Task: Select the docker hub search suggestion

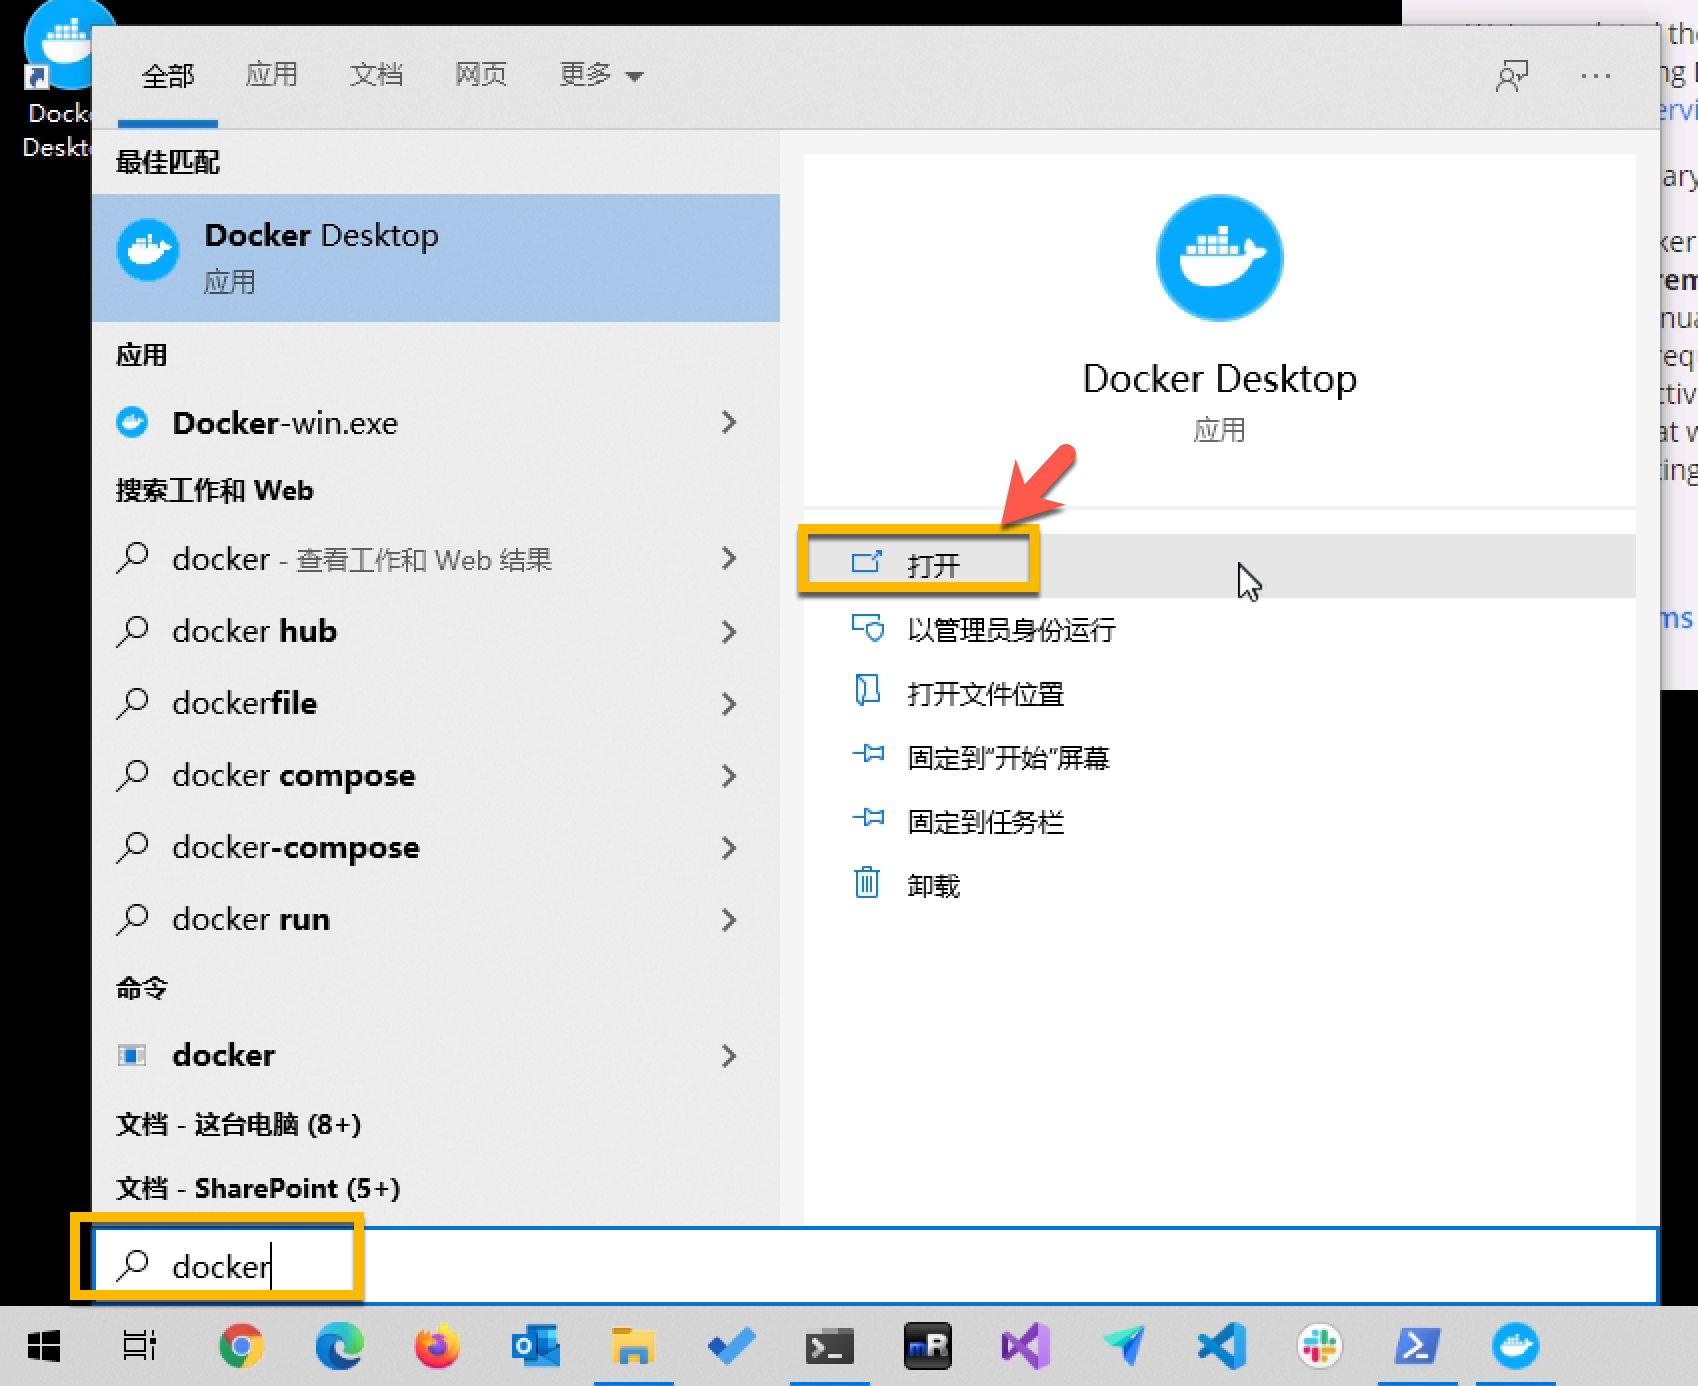Action: (x=436, y=631)
